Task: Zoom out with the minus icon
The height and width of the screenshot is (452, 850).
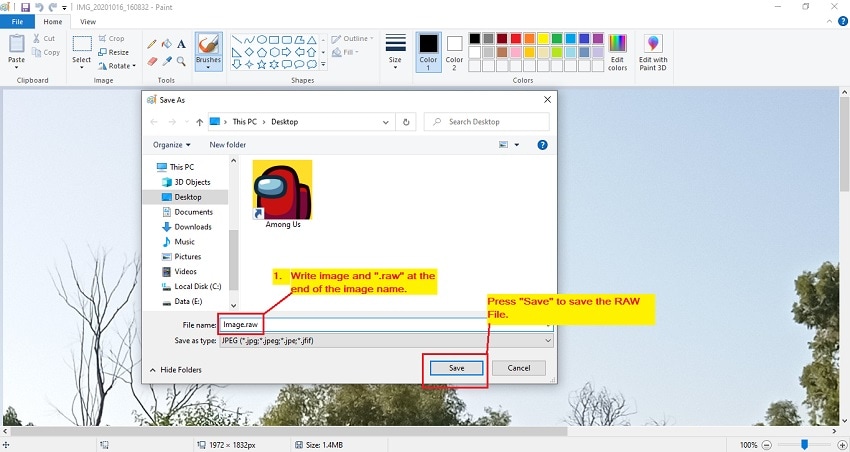Action: pyautogui.click(x=767, y=445)
